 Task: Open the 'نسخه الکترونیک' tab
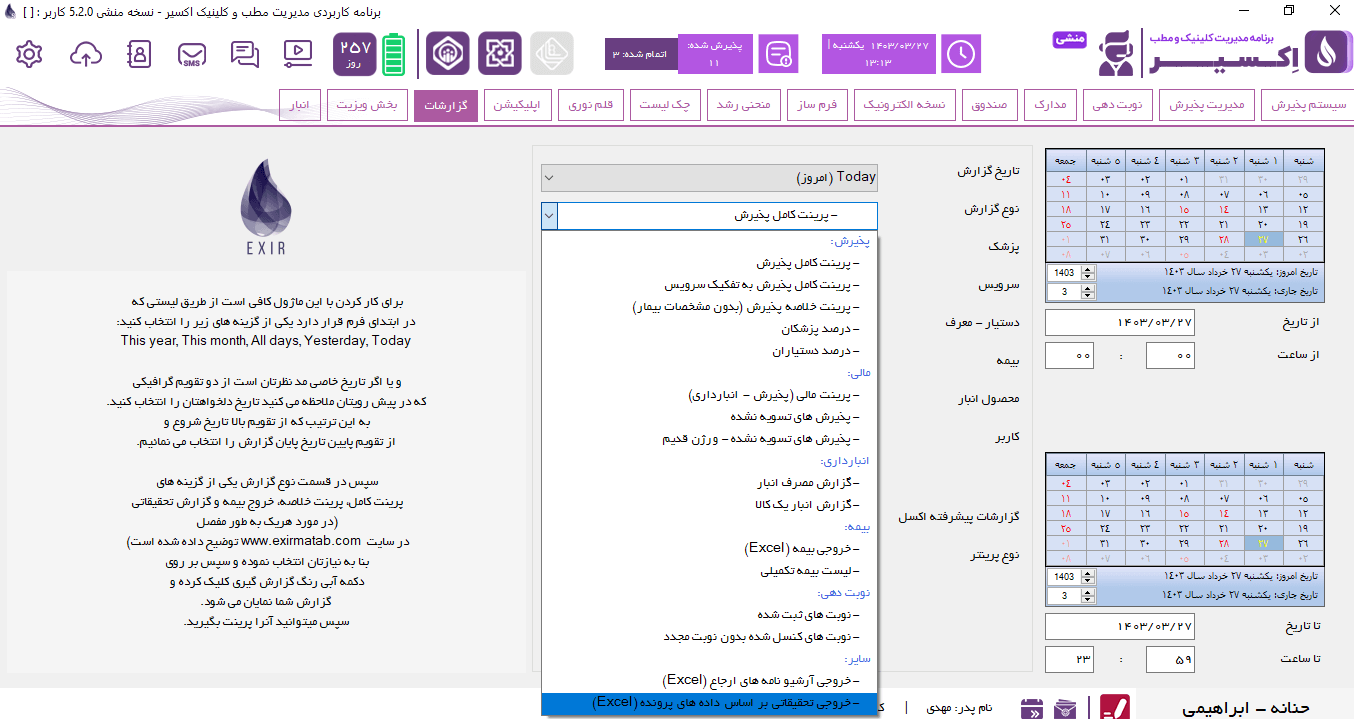(907, 105)
